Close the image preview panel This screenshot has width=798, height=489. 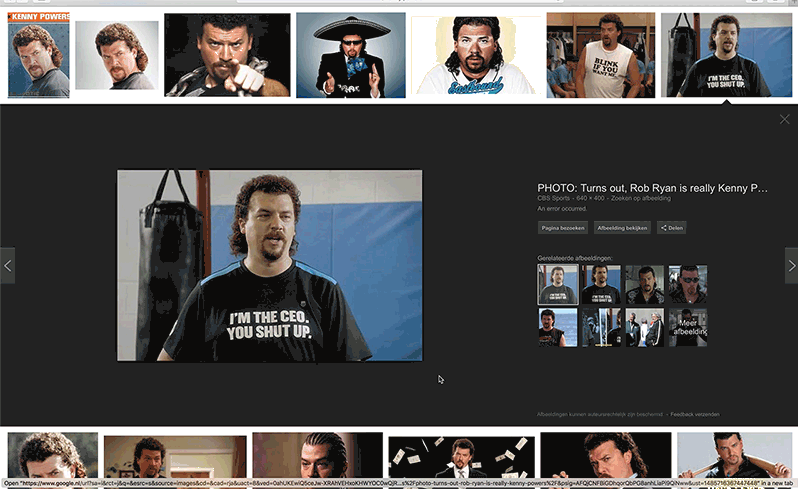coord(784,119)
